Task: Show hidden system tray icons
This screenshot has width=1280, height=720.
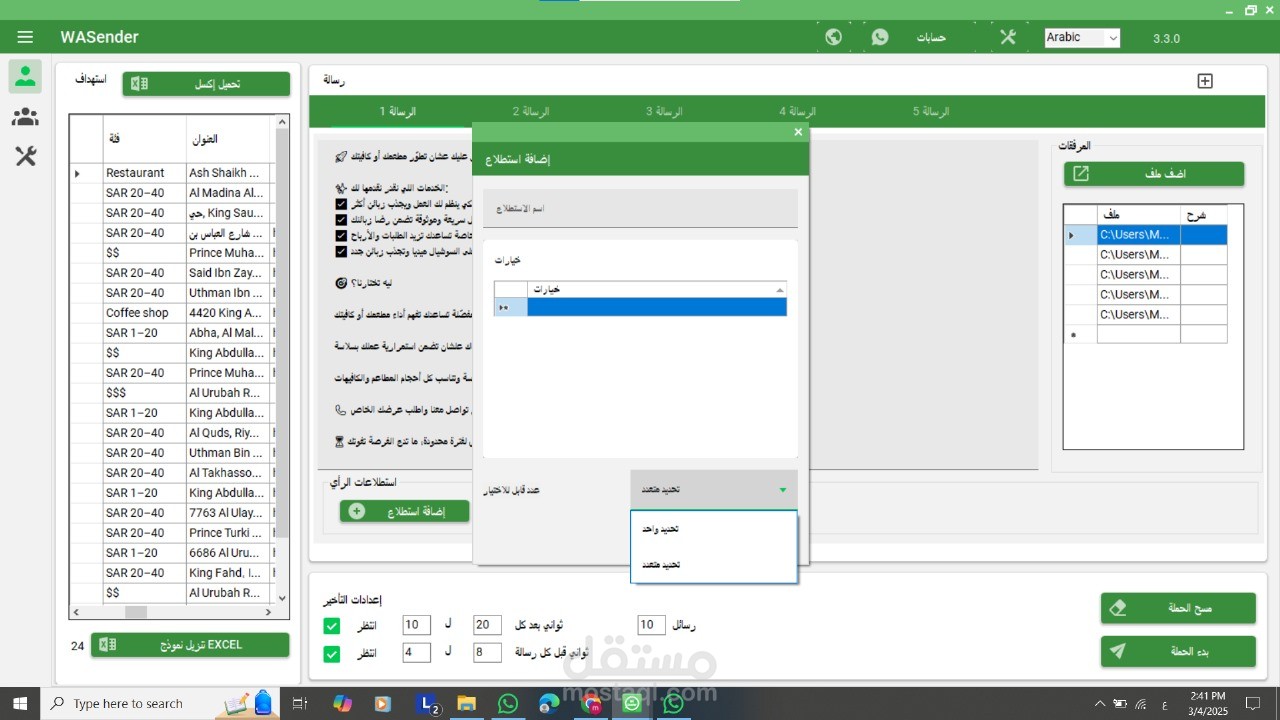Action: tap(1100, 703)
